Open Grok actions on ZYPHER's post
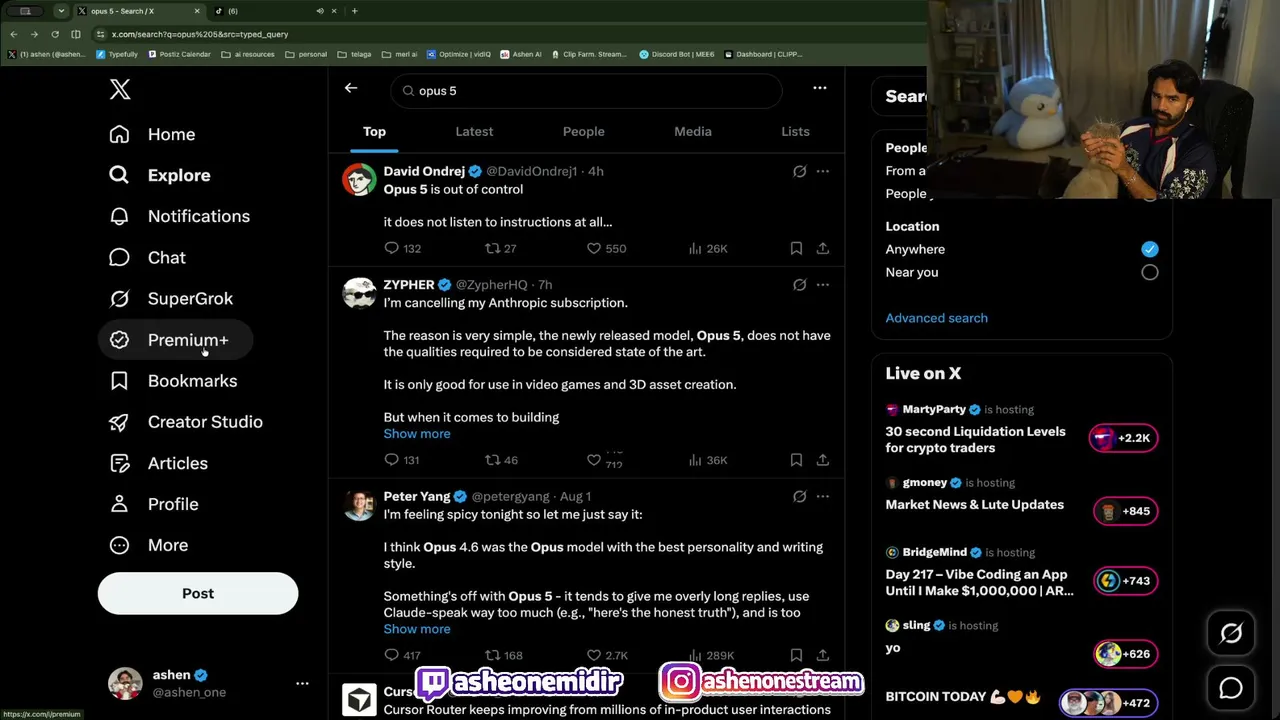 (x=800, y=285)
